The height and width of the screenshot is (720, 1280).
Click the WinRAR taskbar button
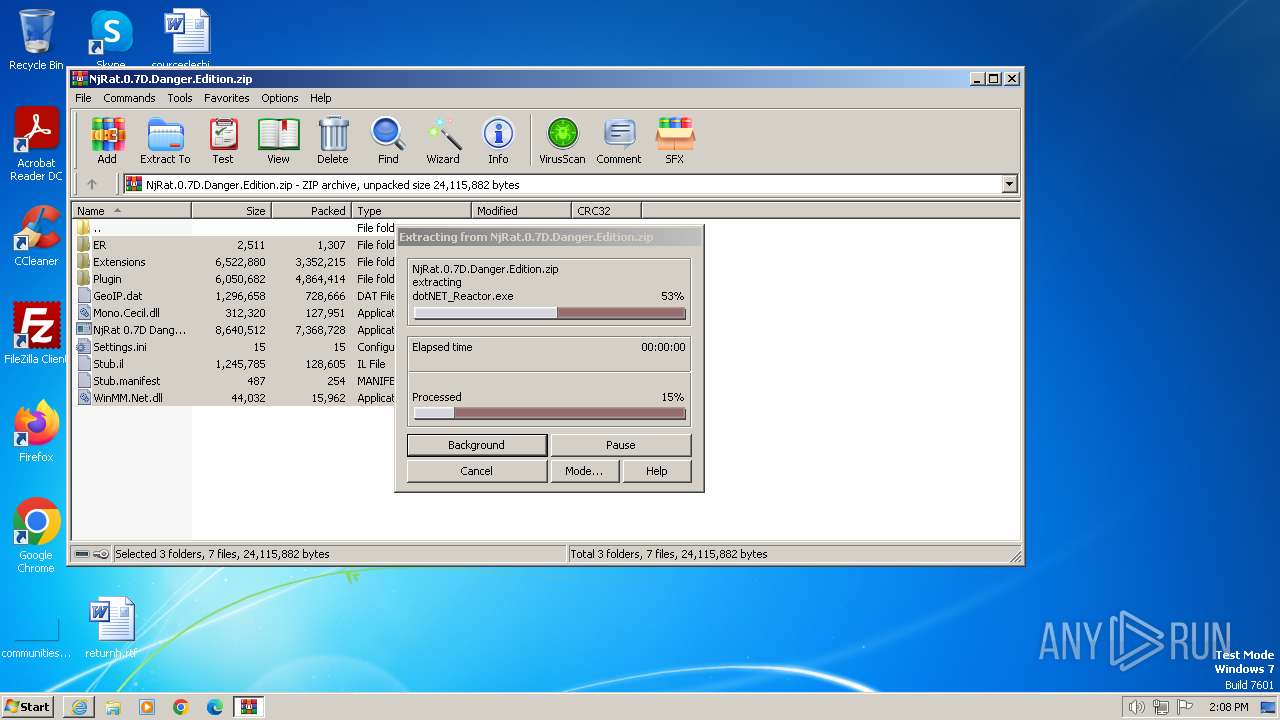(x=249, y=707)
